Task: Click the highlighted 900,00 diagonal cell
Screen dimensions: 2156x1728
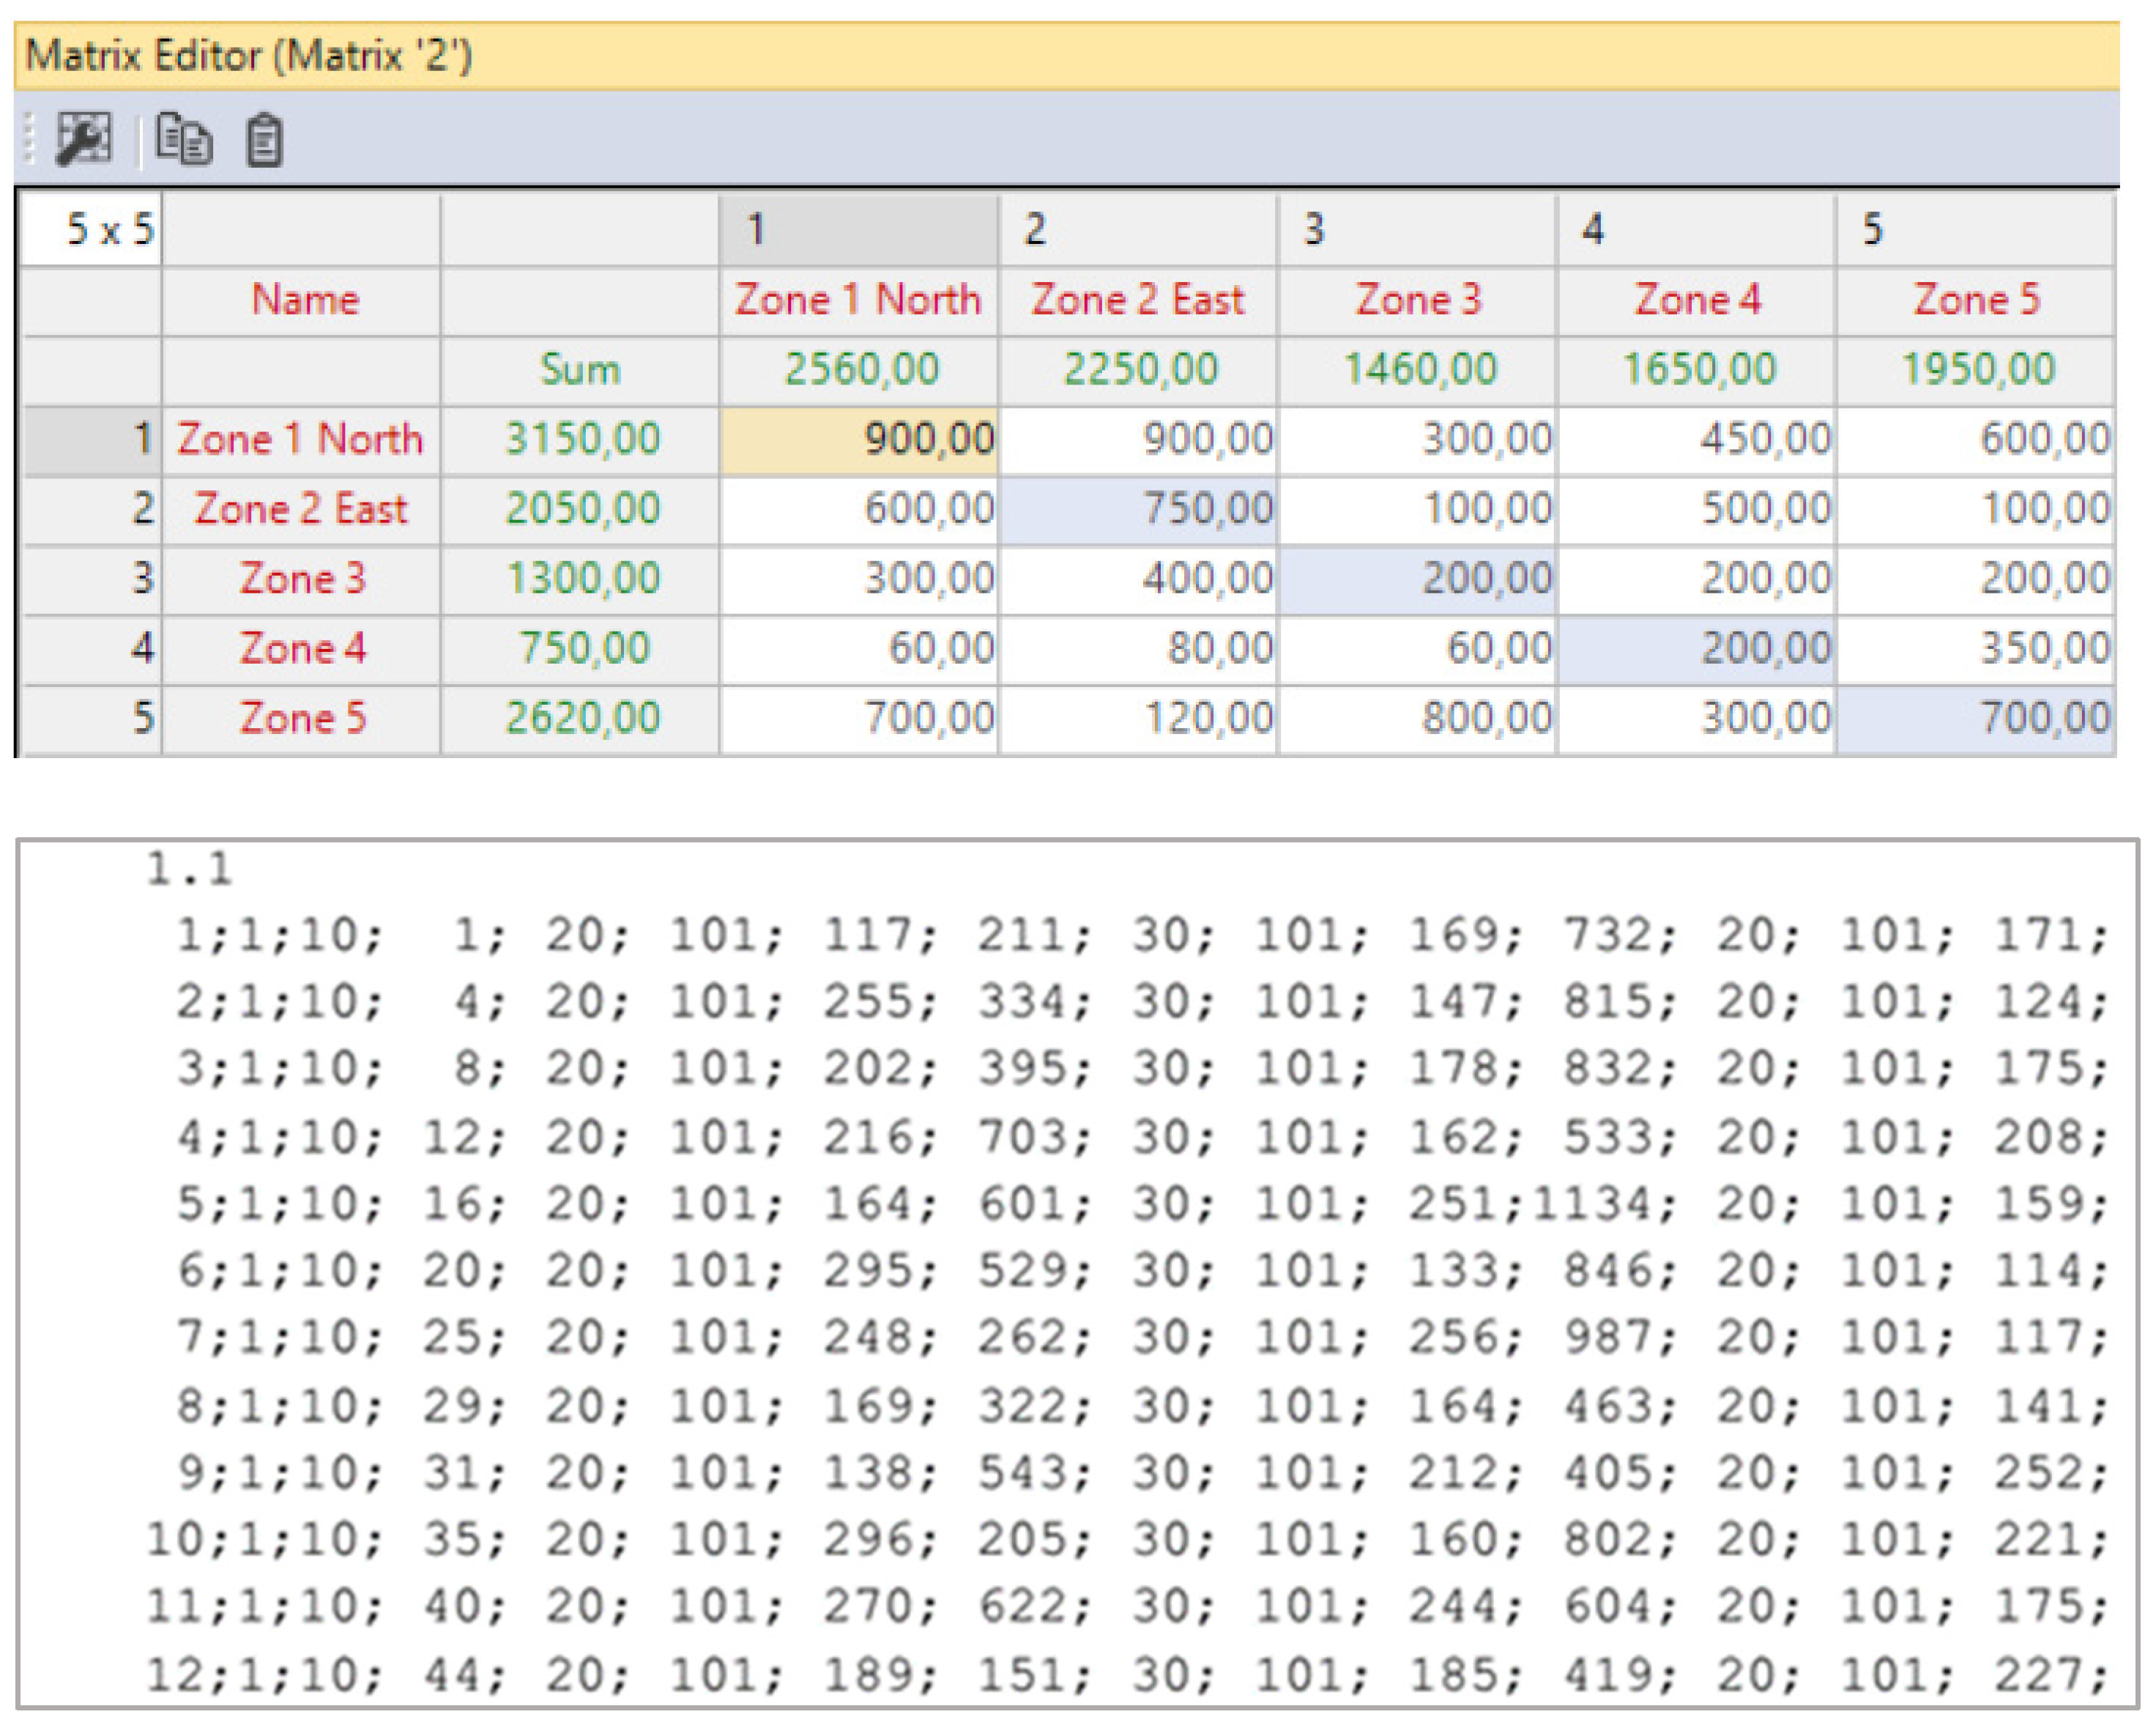Action: (x=858, y=439)
